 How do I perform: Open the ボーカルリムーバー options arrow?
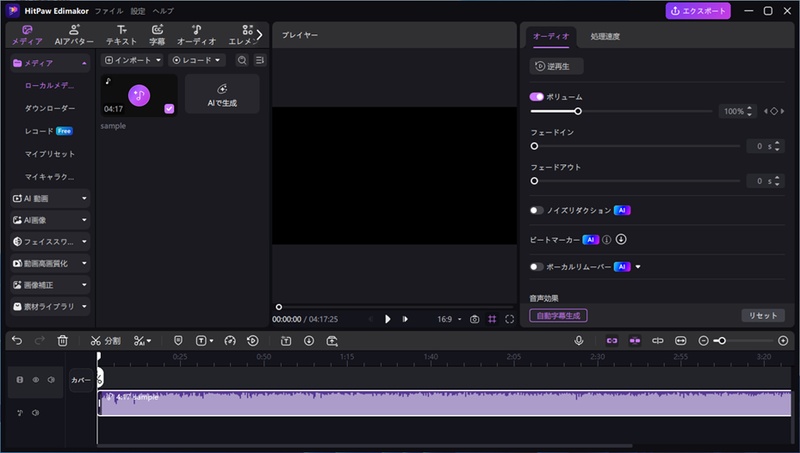click(638, 267)
